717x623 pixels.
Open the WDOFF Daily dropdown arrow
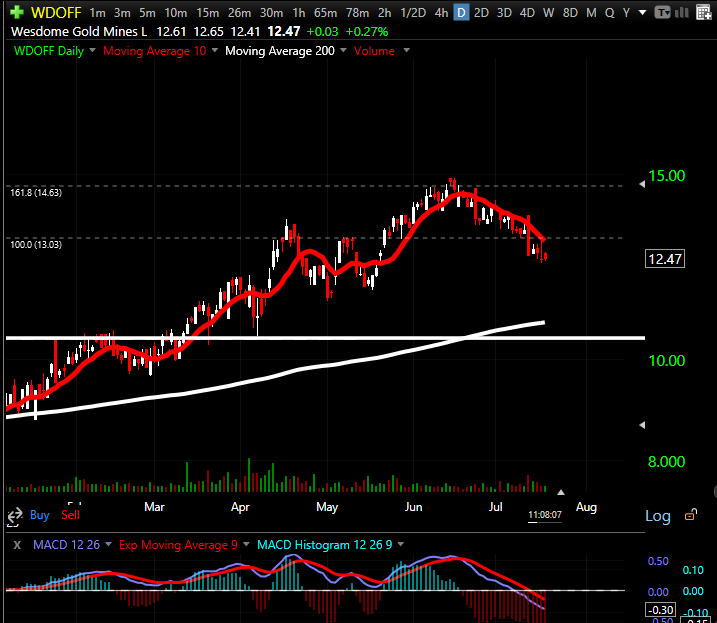92,50
